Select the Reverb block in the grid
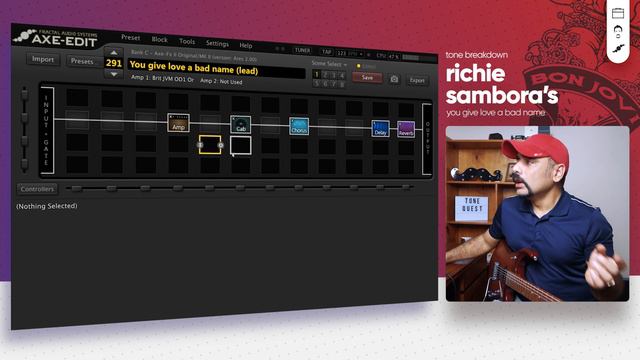 406,129
